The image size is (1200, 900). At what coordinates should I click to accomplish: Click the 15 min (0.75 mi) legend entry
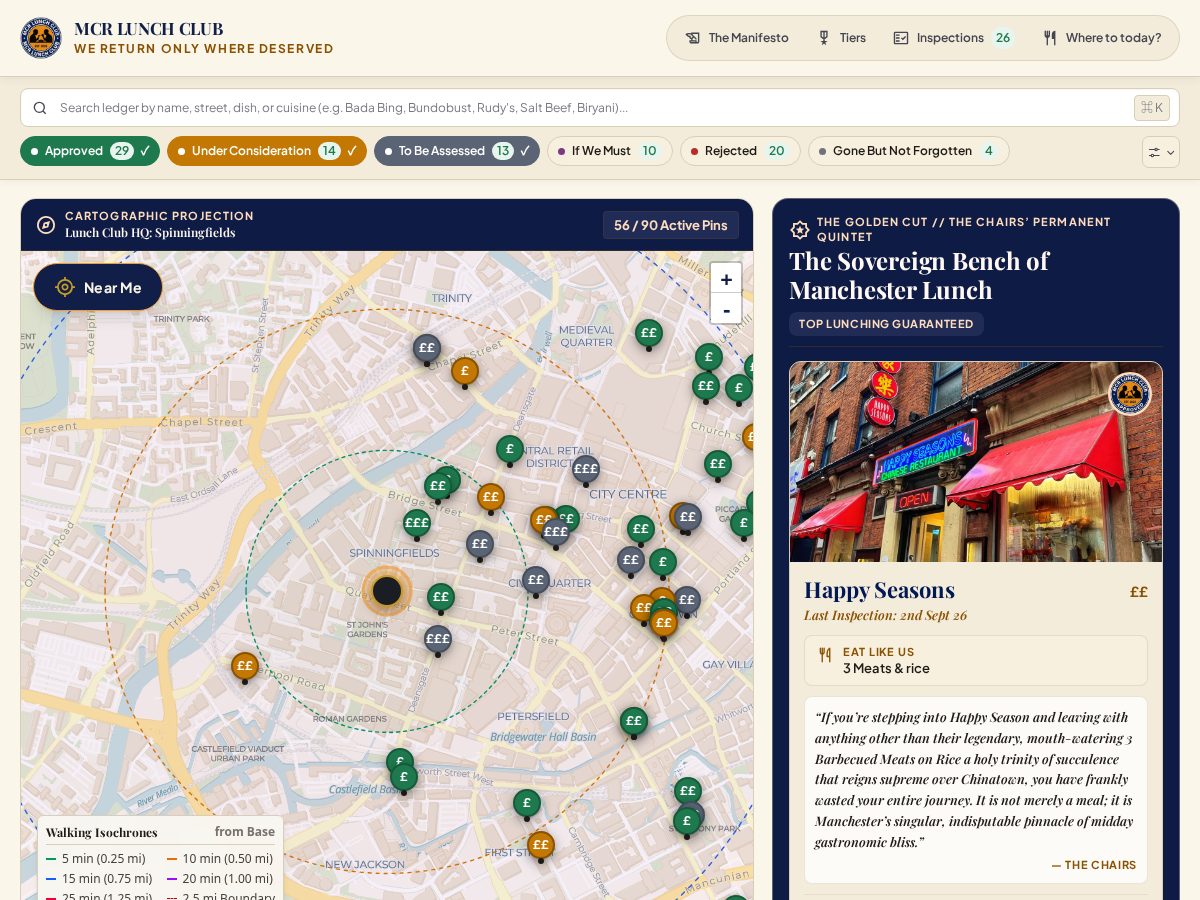(x=99, y=879)
